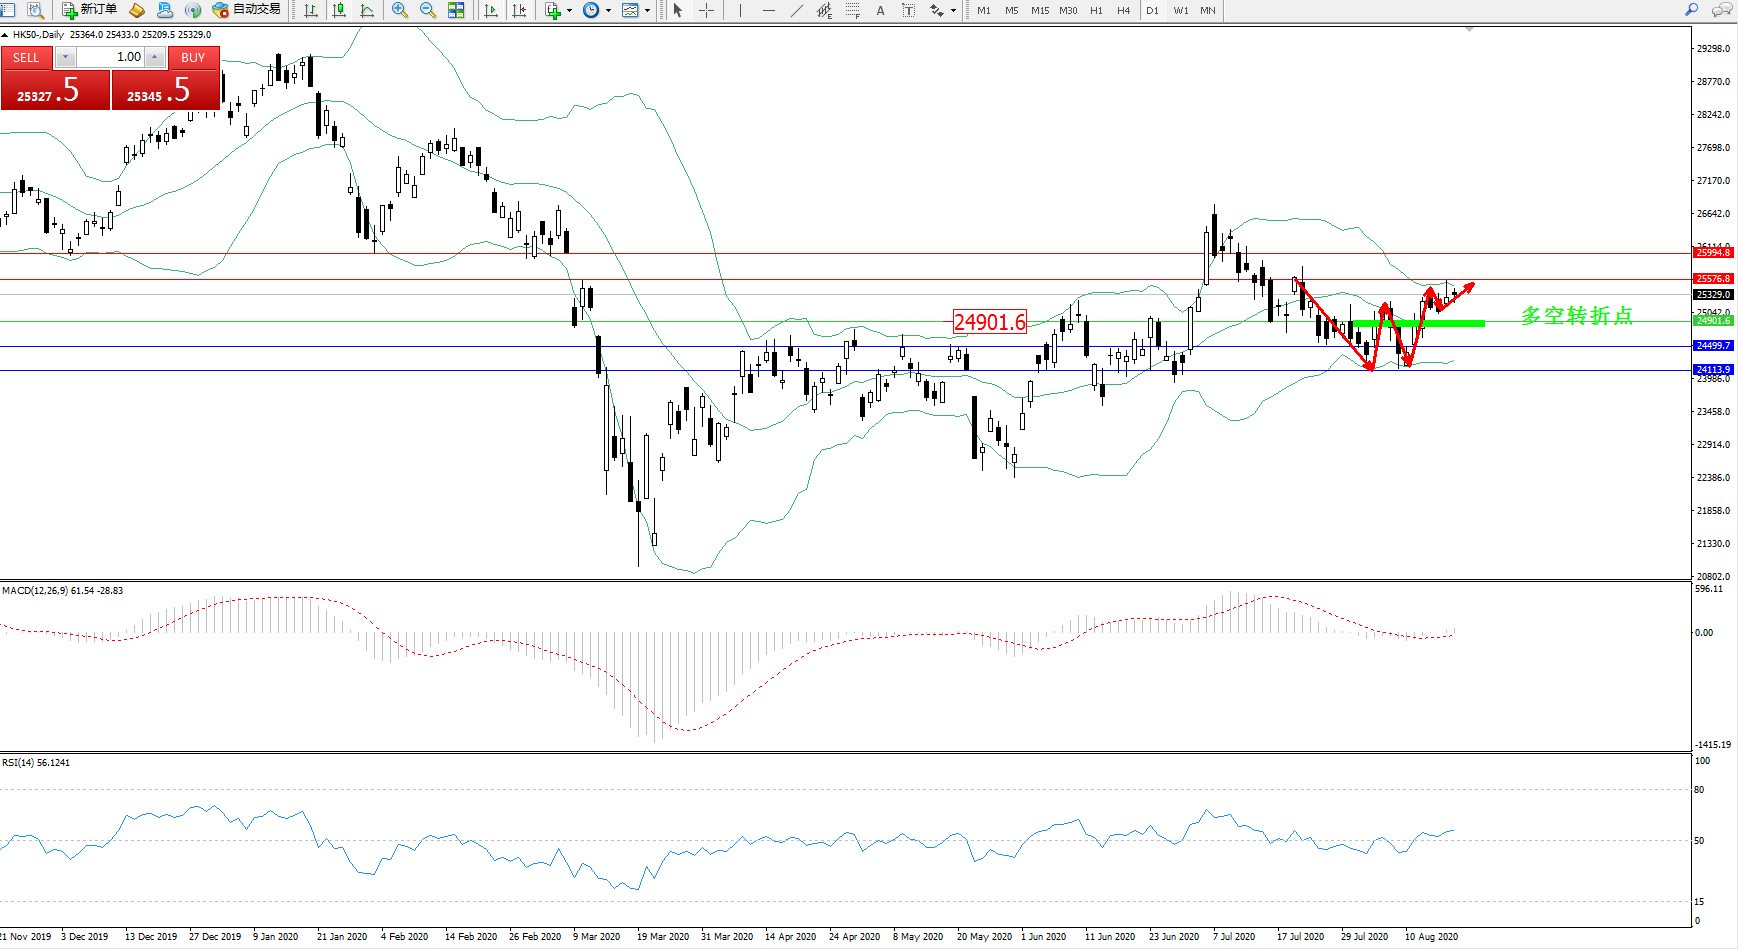
Task: Open the chart templates dropdown arrow
Action: point(647,10)
